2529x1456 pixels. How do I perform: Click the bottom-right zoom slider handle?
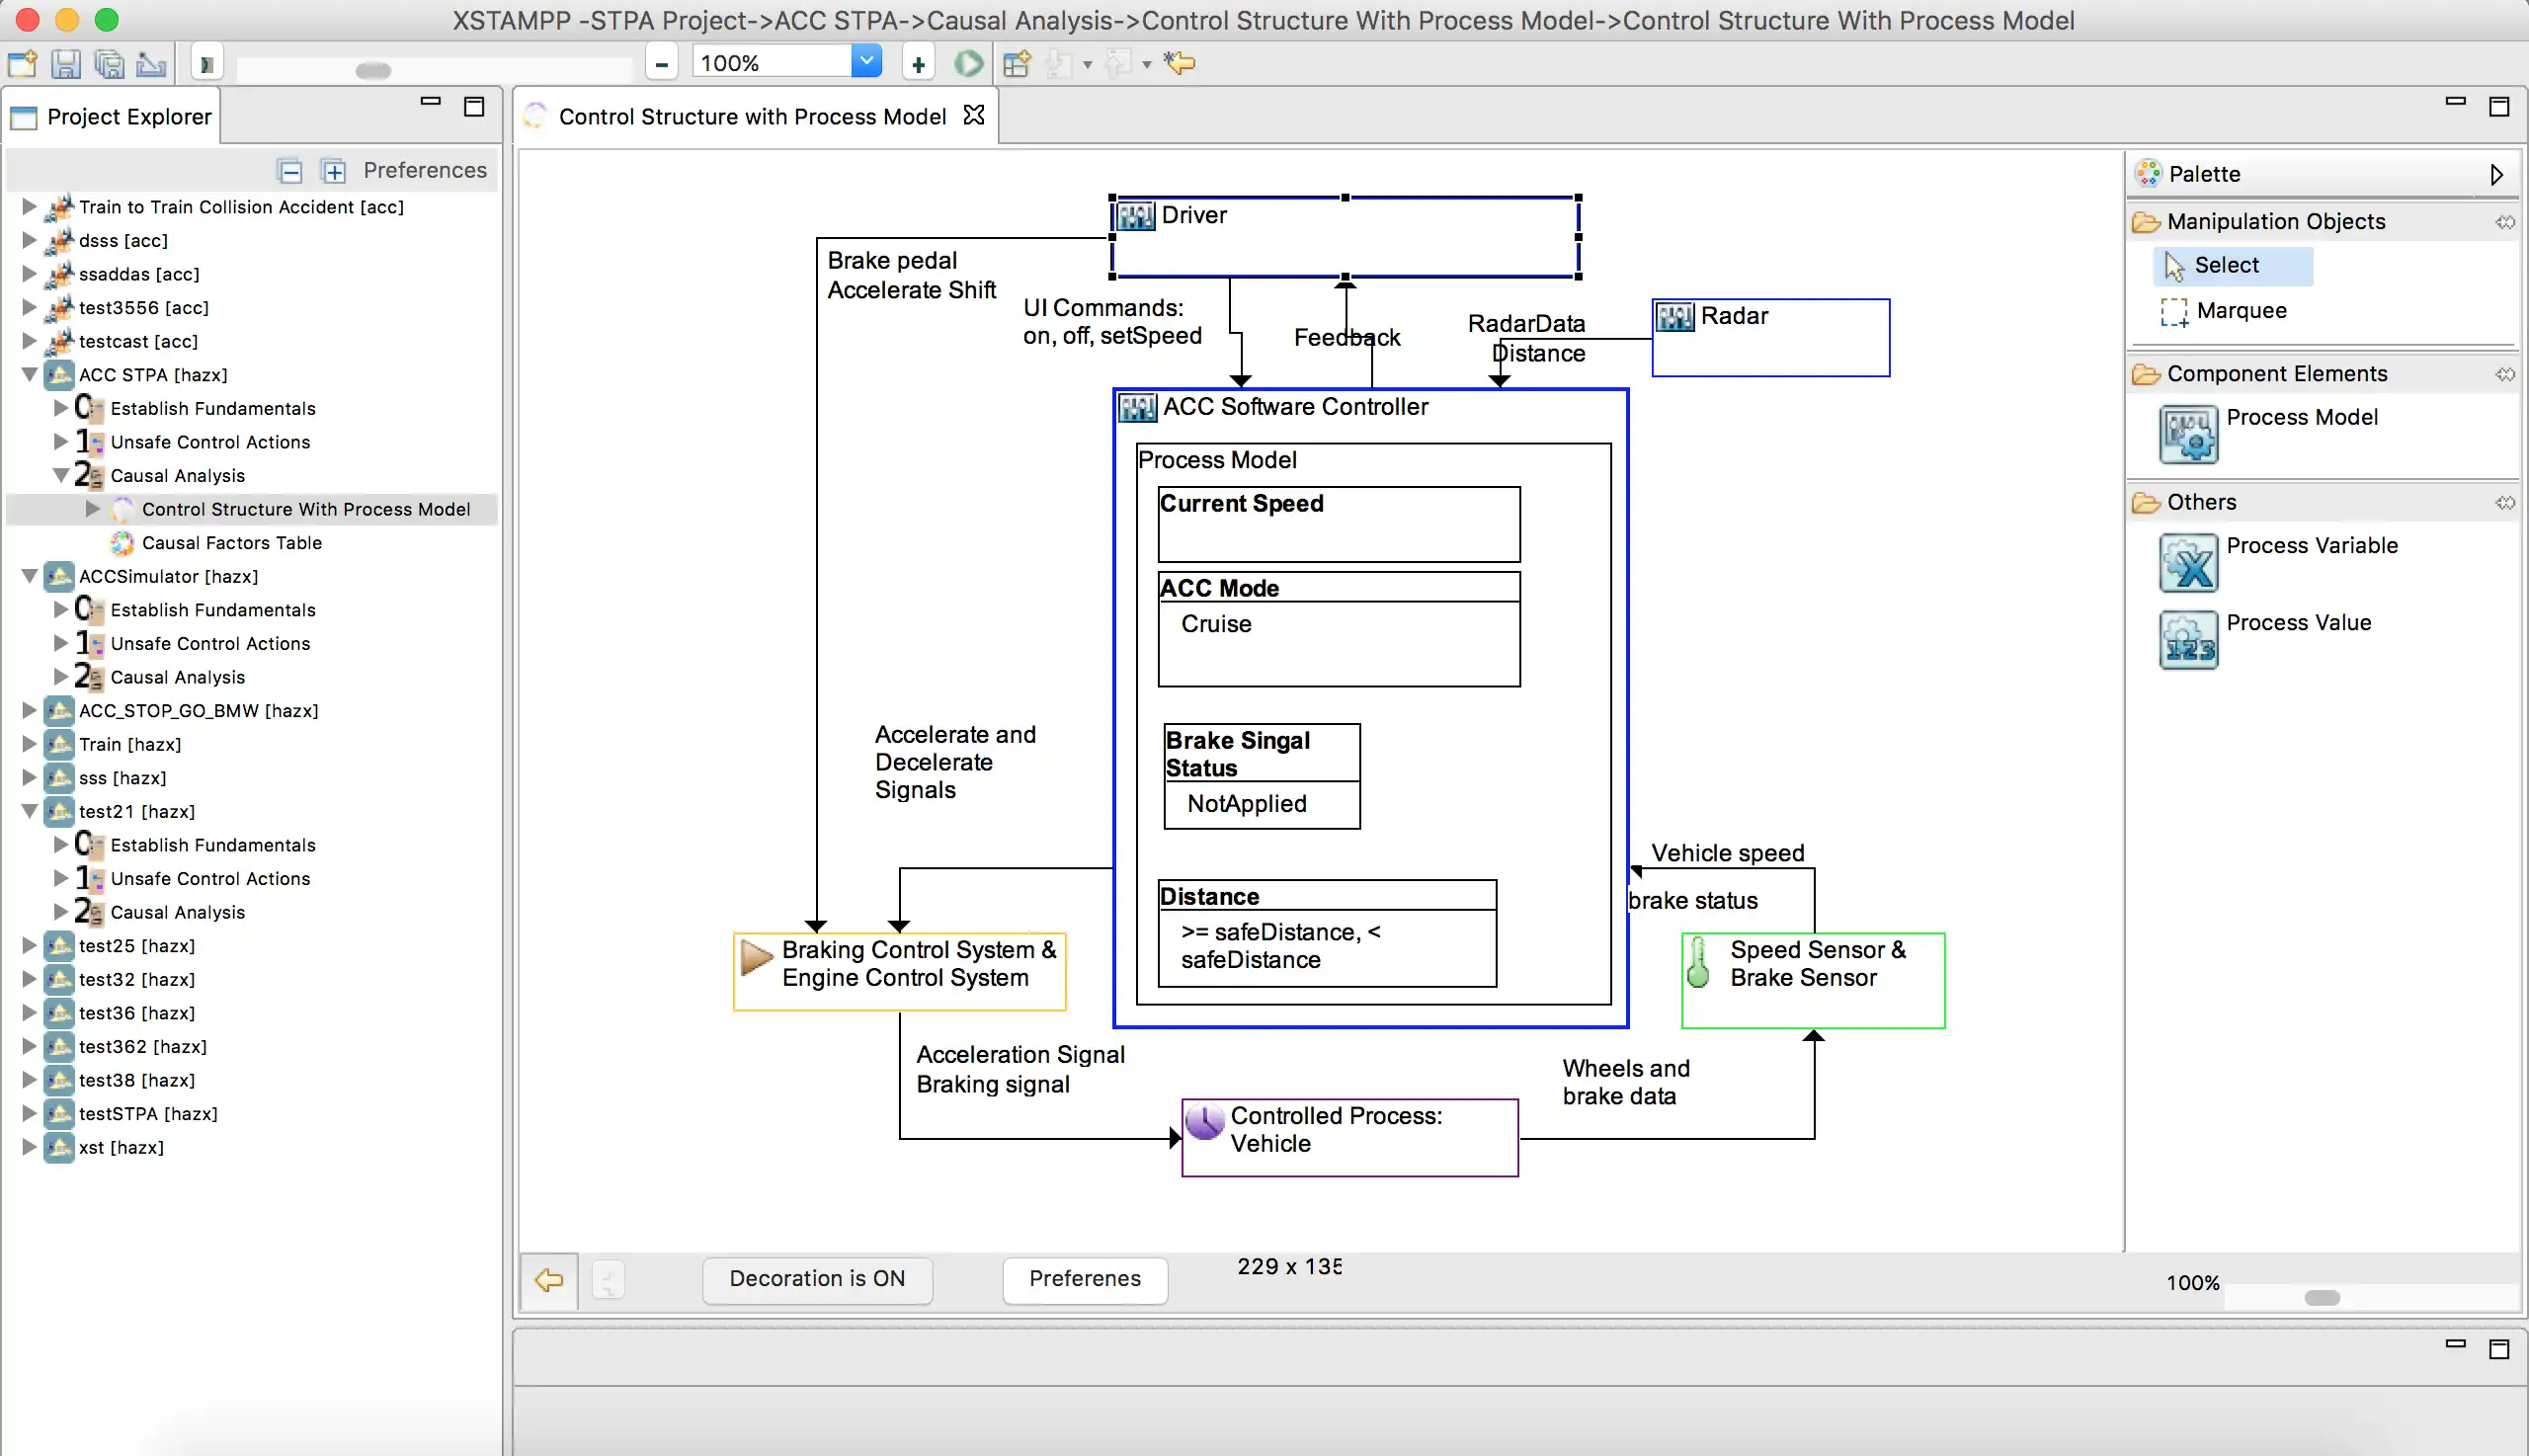click(x=2321, y=1298)
